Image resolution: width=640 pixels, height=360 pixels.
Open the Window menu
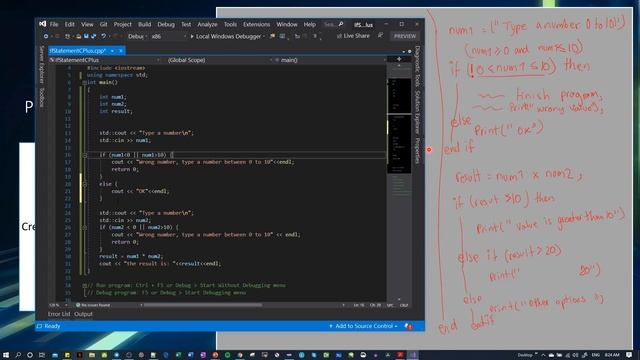click(287, 24)
